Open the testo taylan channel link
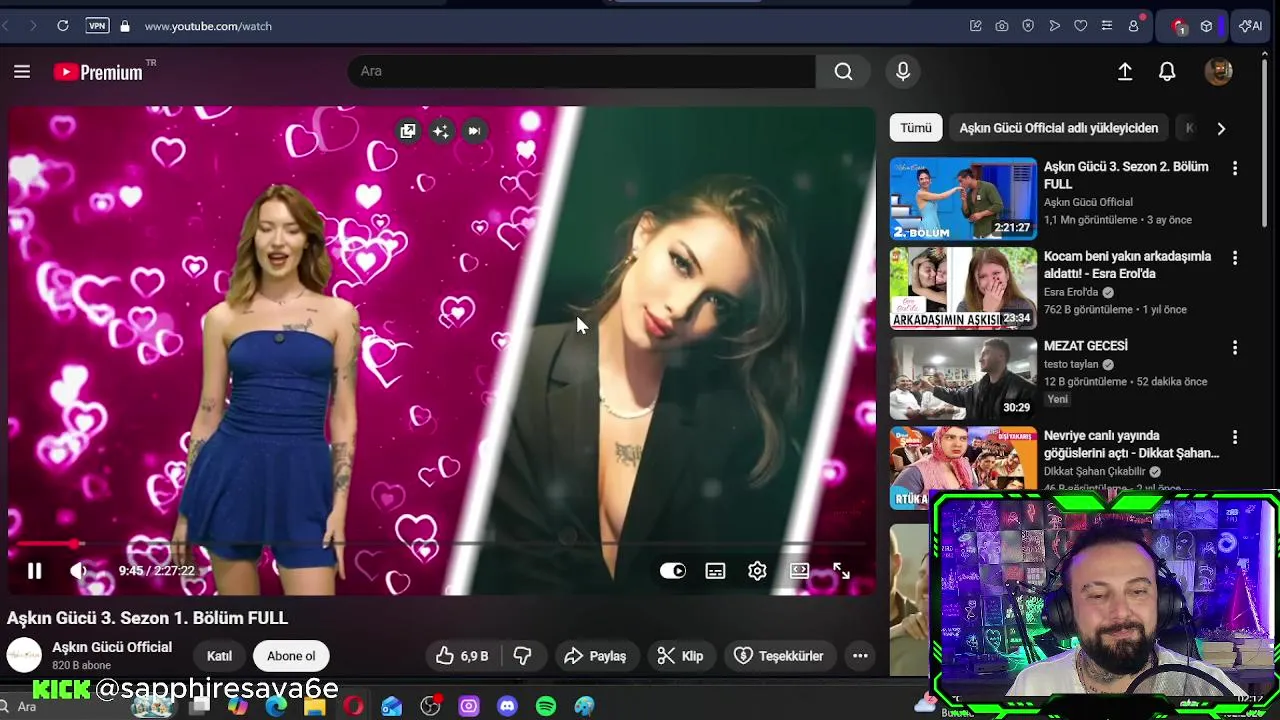 coord(1071,365)
